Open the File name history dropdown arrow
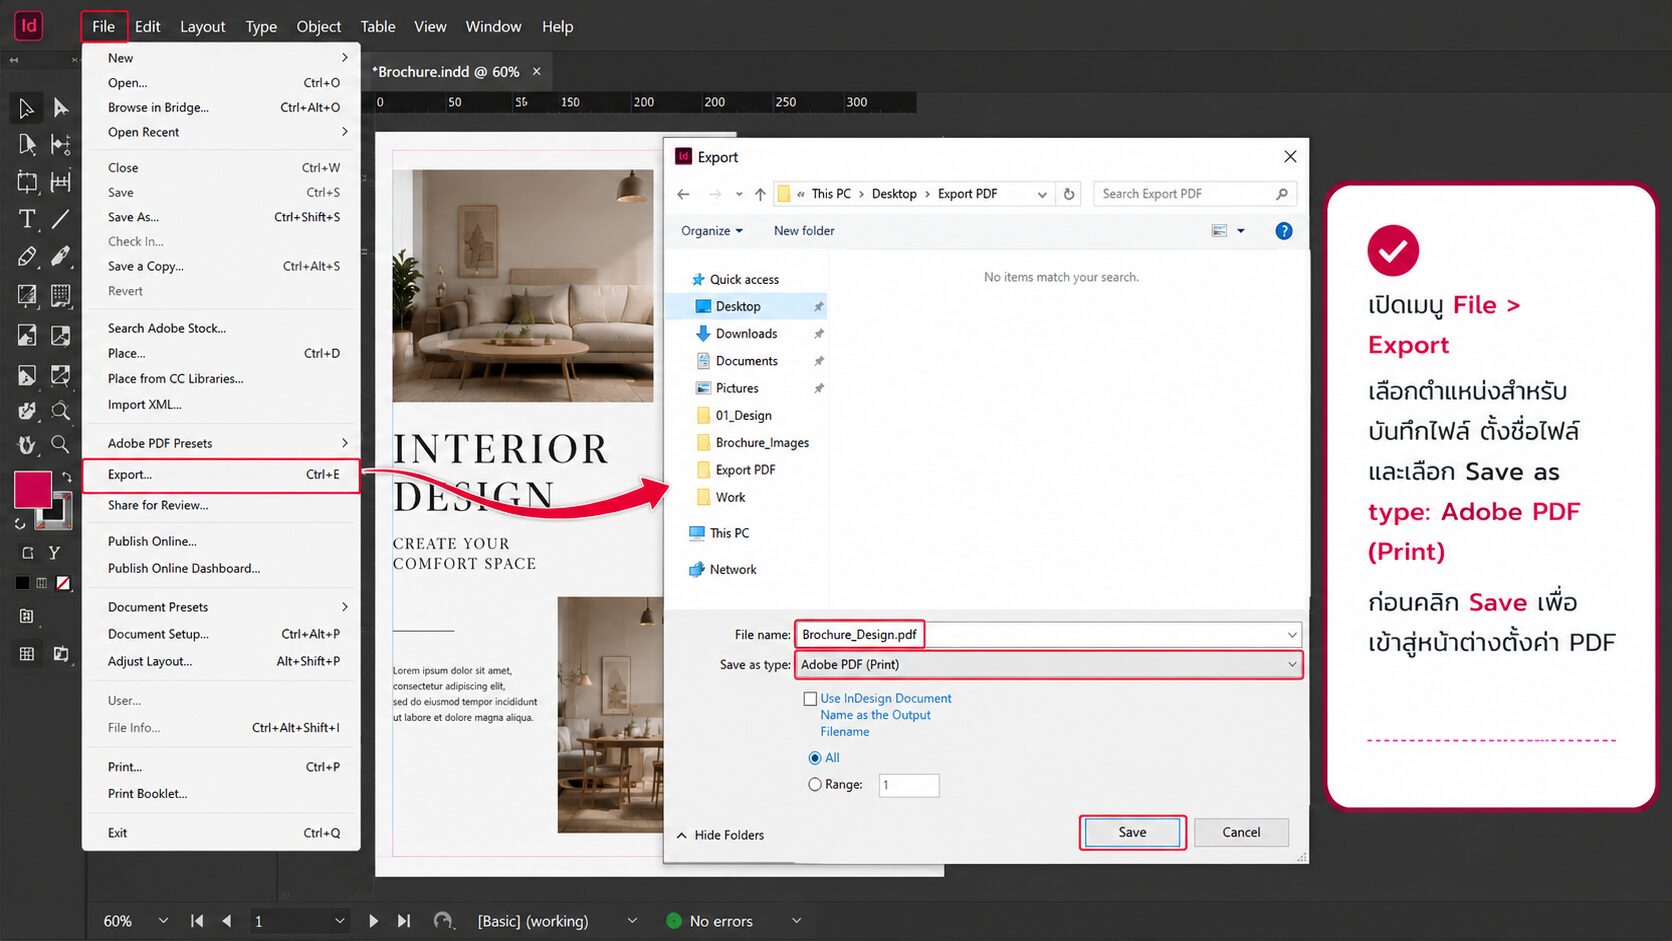 1292,635
